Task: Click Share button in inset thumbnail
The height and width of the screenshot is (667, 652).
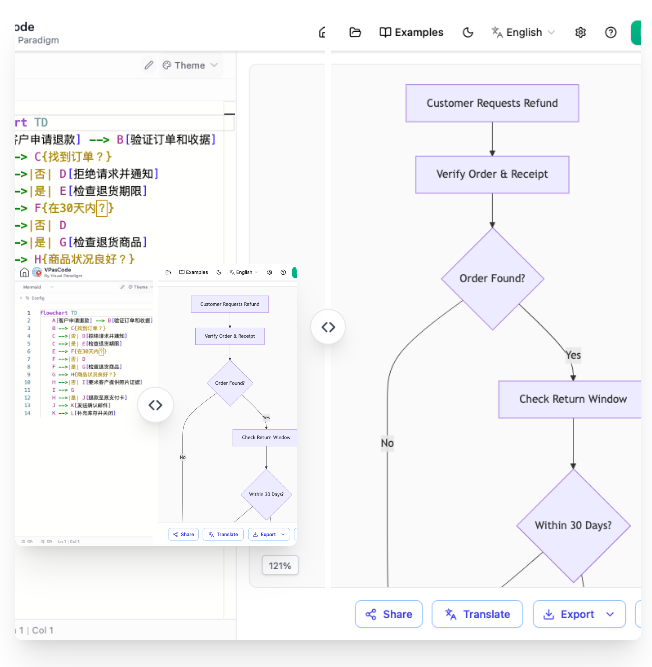Action: click(183, 534)
